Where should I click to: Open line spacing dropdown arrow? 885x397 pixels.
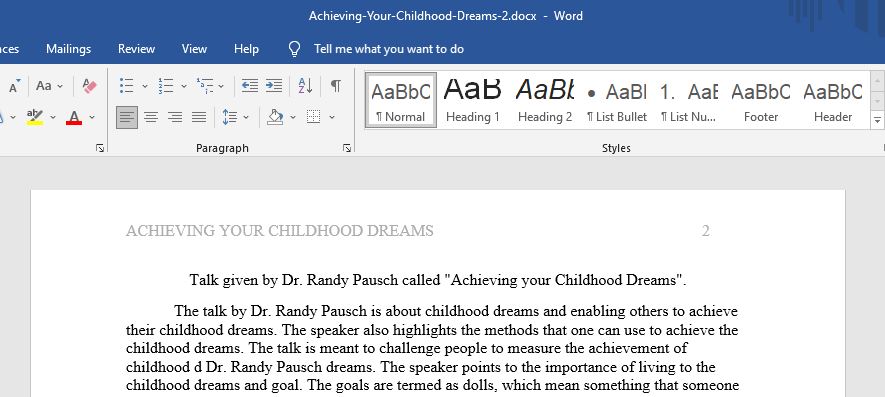246,117
